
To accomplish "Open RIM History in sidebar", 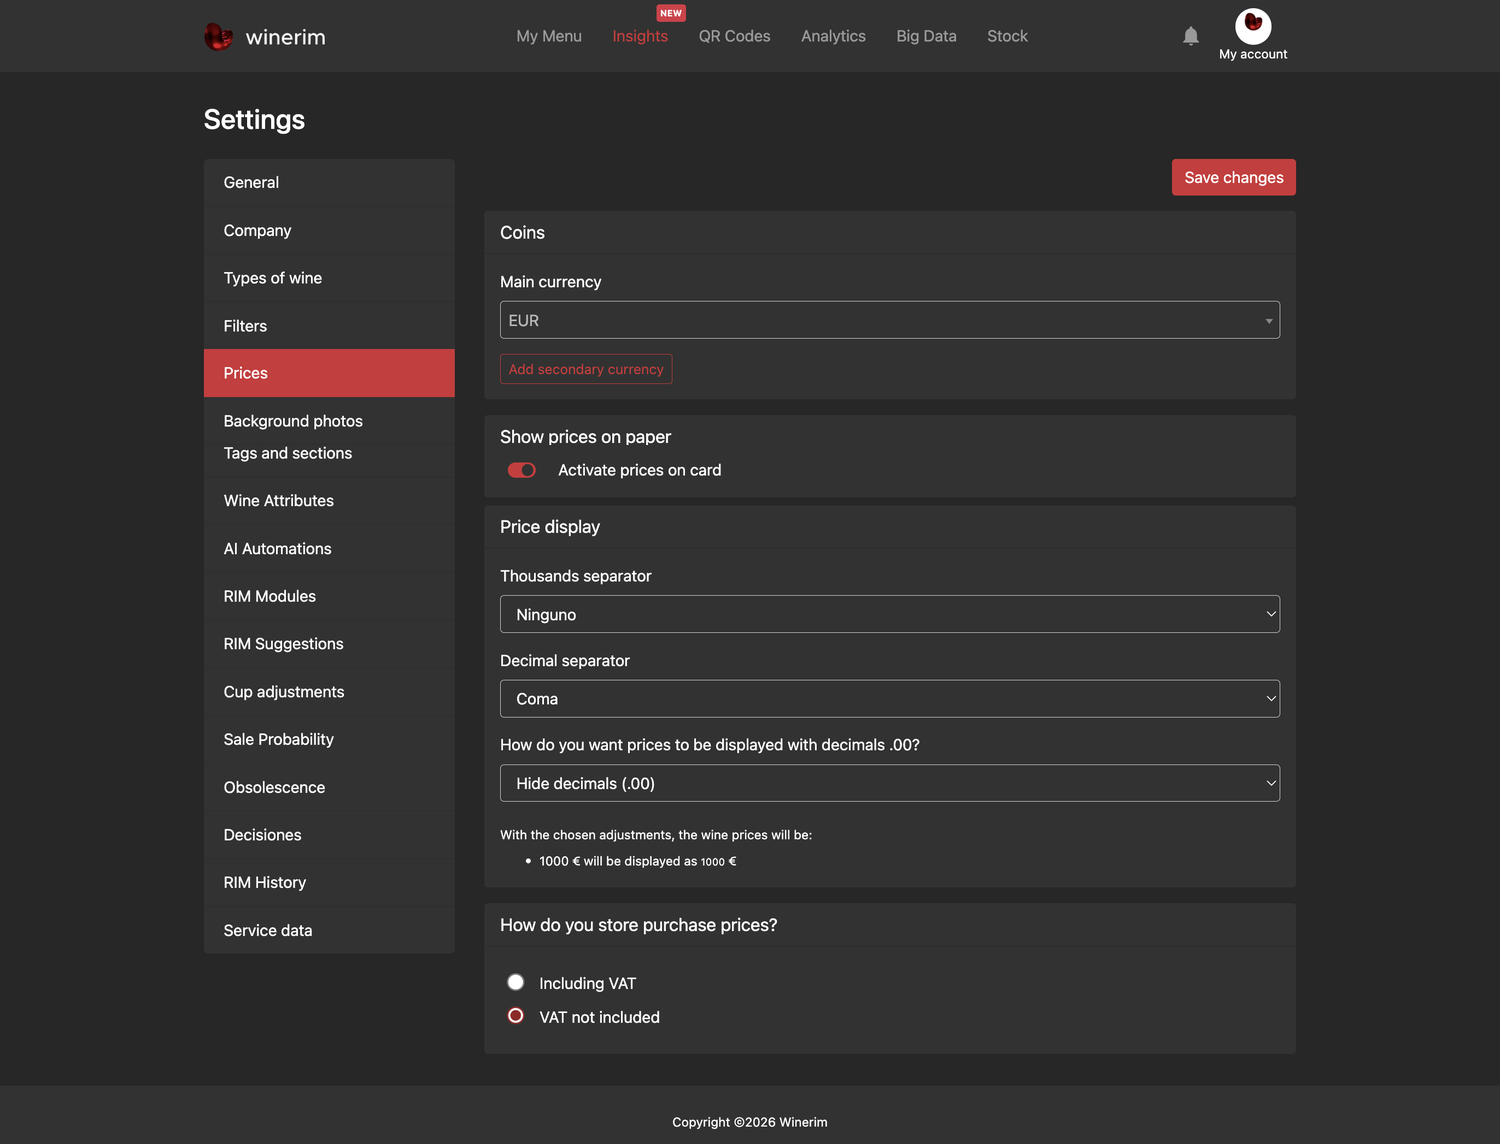I will [329, 882].
